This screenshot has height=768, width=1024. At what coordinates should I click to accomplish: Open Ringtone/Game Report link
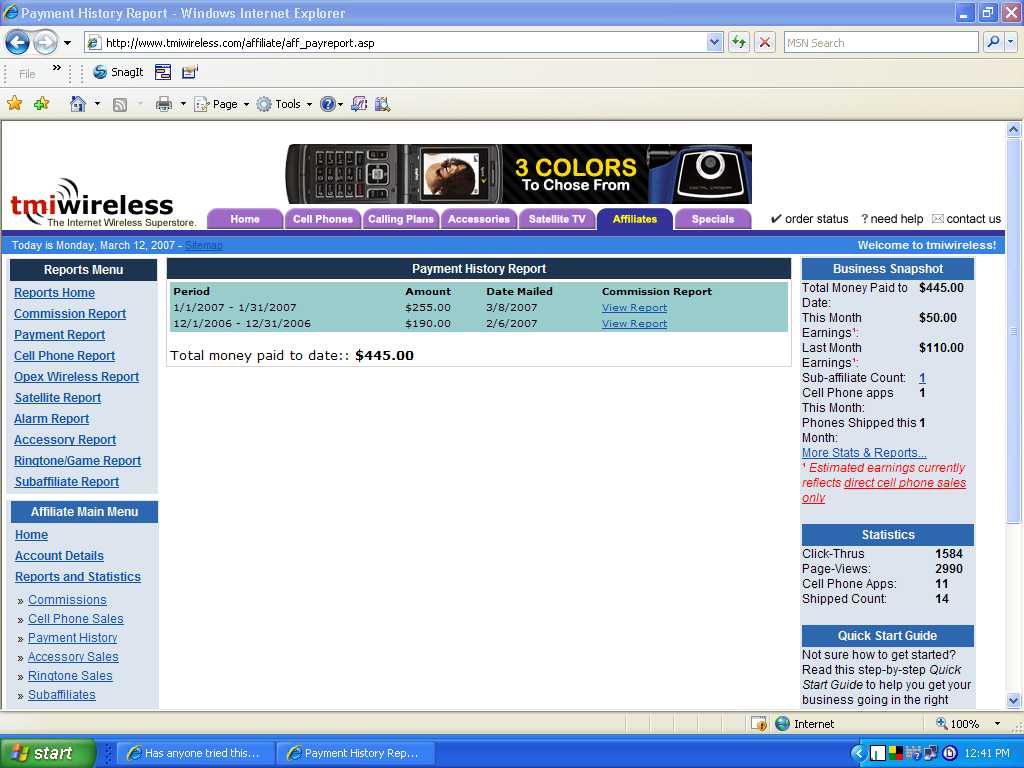click(x=77, y=460)
